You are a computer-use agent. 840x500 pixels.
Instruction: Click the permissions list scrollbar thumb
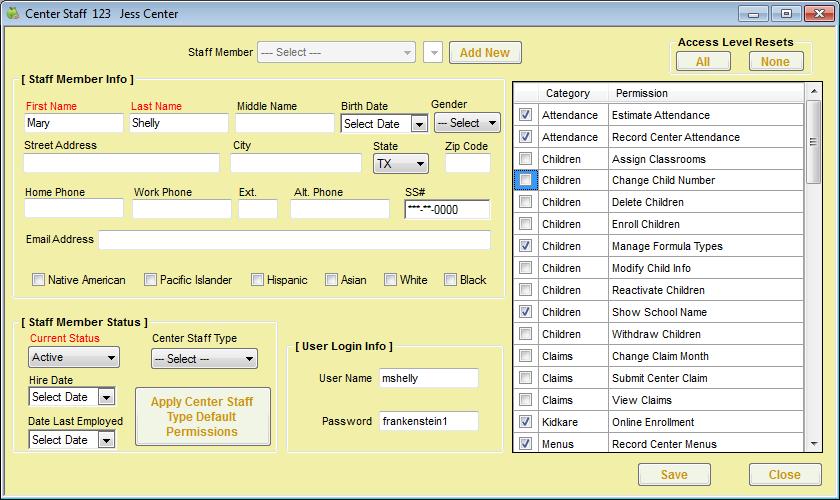(814, 143)
